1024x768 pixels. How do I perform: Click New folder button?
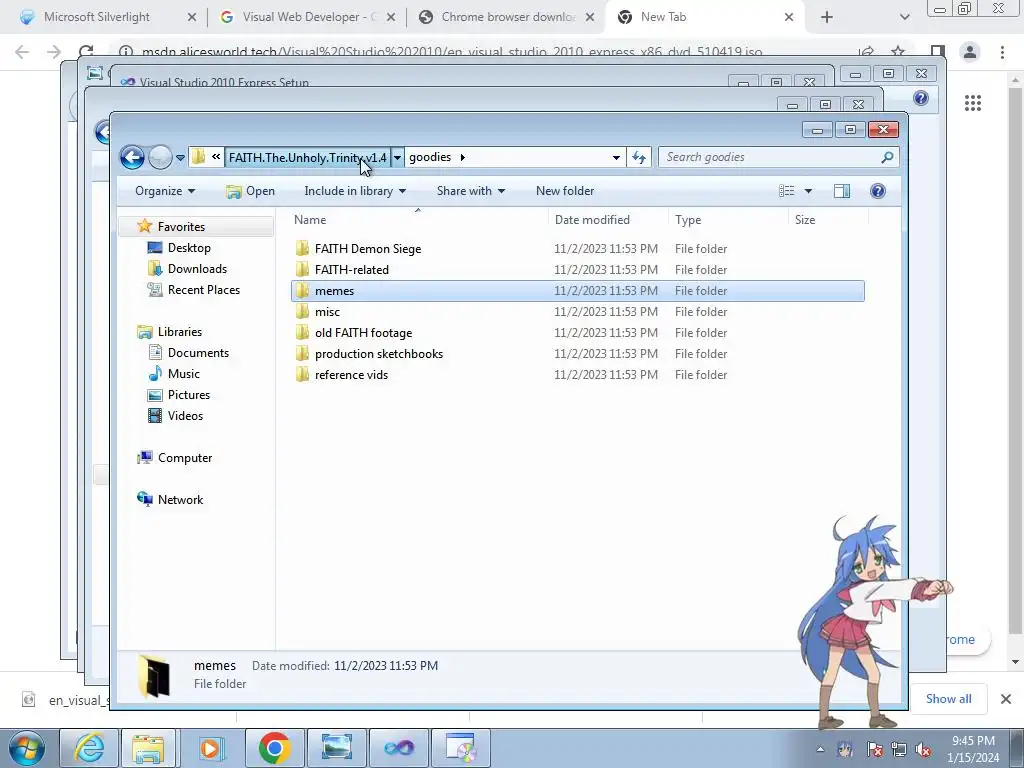point(565,191)
